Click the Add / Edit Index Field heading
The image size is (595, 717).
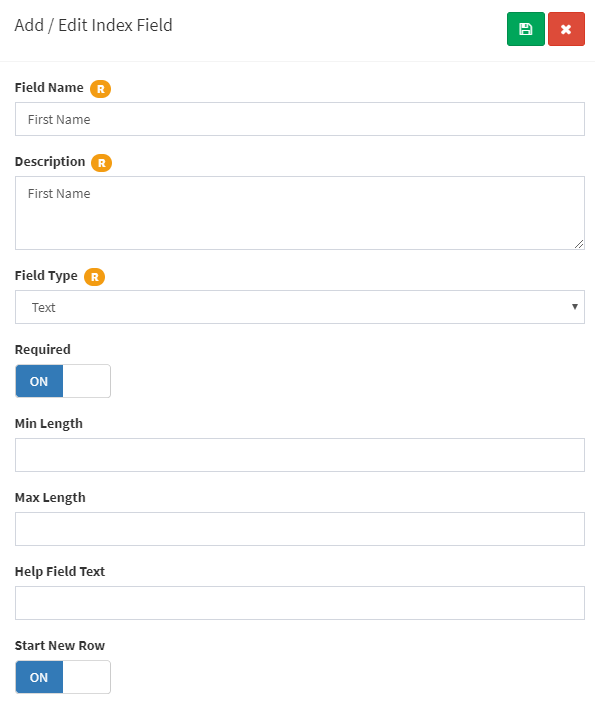[93, 25]
